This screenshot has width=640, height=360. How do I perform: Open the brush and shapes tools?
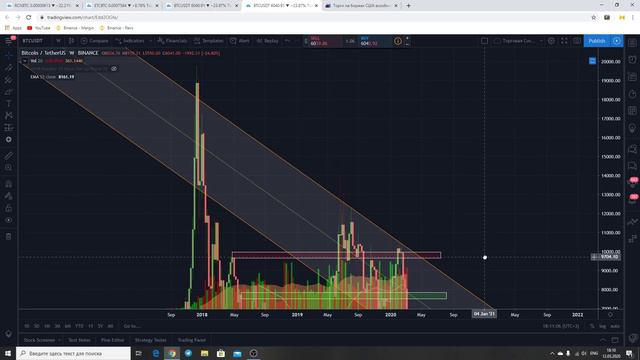click(9, 92)
